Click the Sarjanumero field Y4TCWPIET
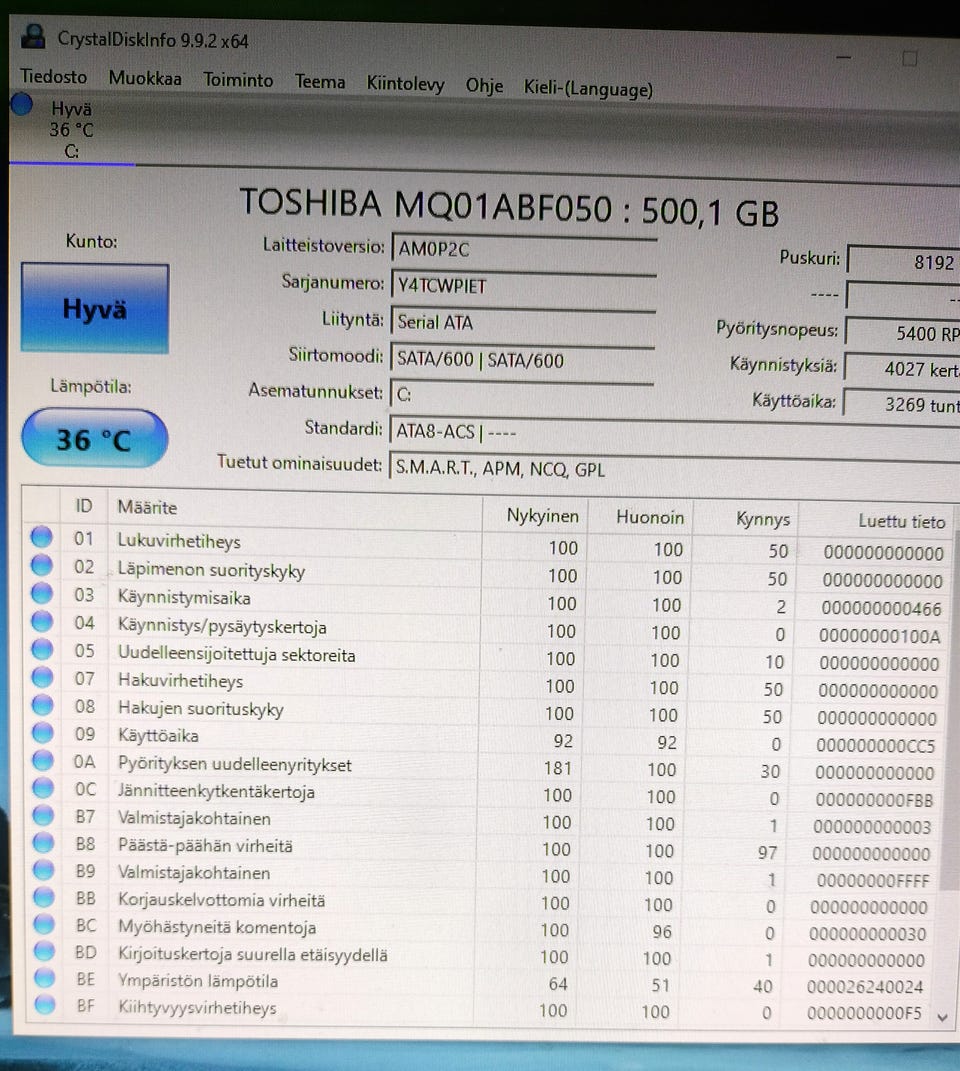The height and width of the screenshot is (1071, 960). click(x=523, y=286)
